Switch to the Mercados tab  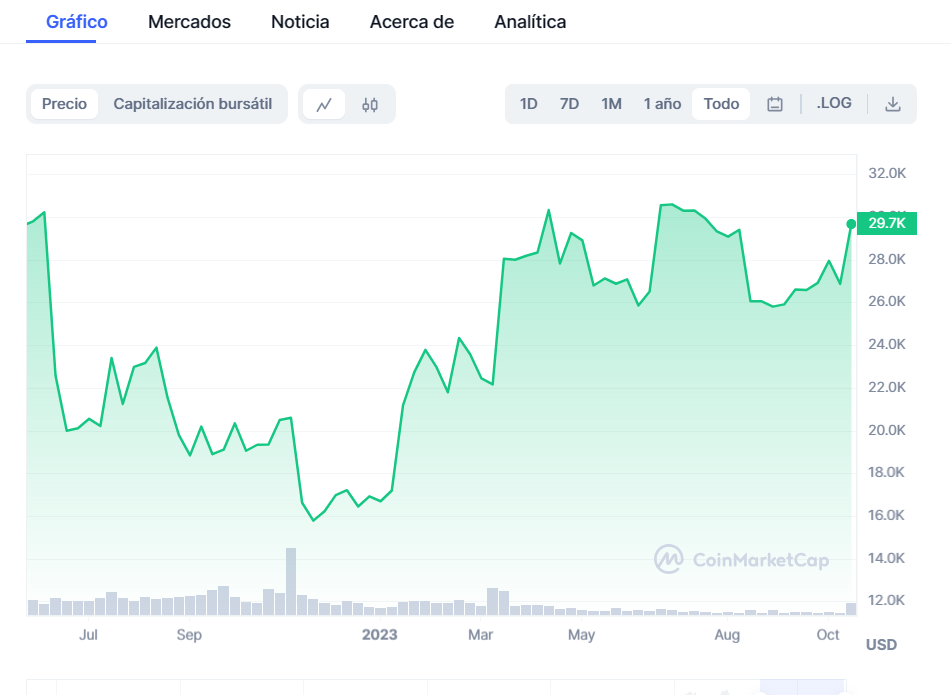[189, 22]
